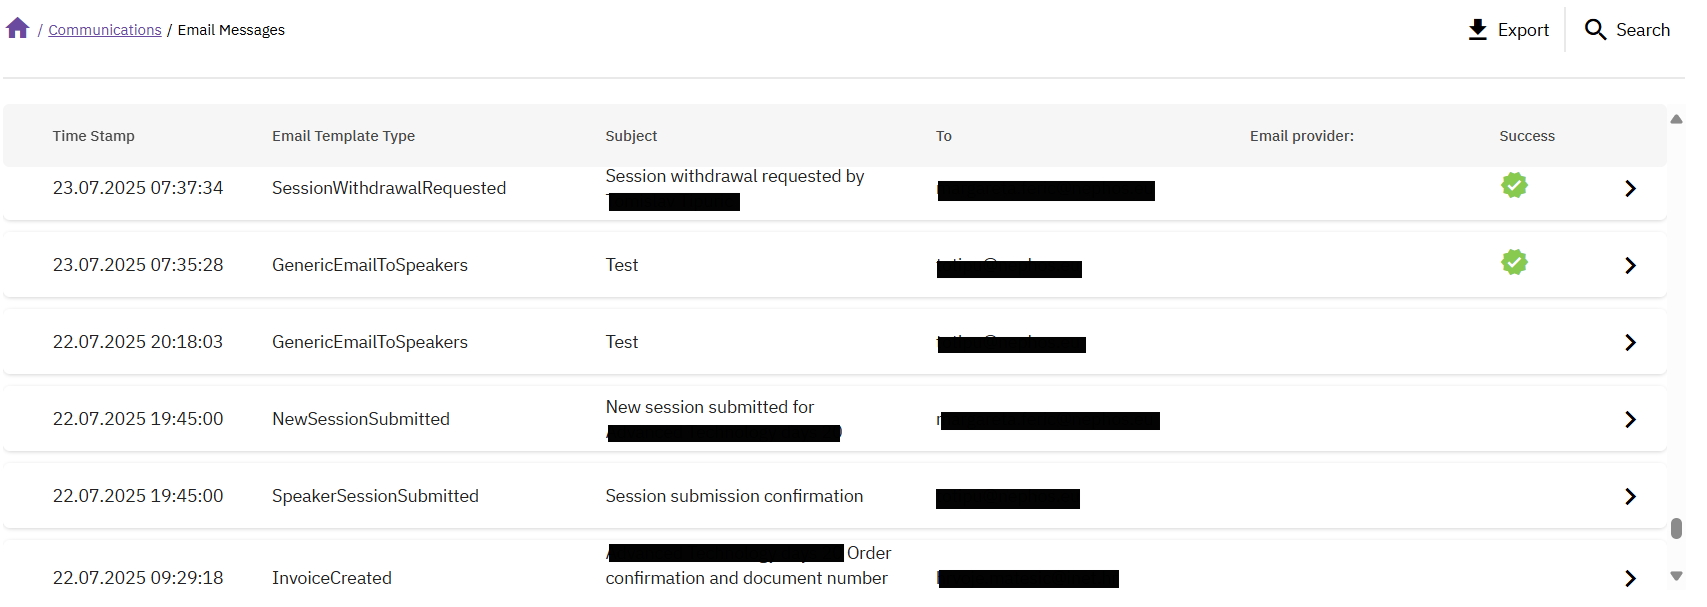The width and height of the screenshot is (1707, 607).
Task: Click success checkmark for SessionWithdrawalRequested row
Action: click(x=1514, y=185)
